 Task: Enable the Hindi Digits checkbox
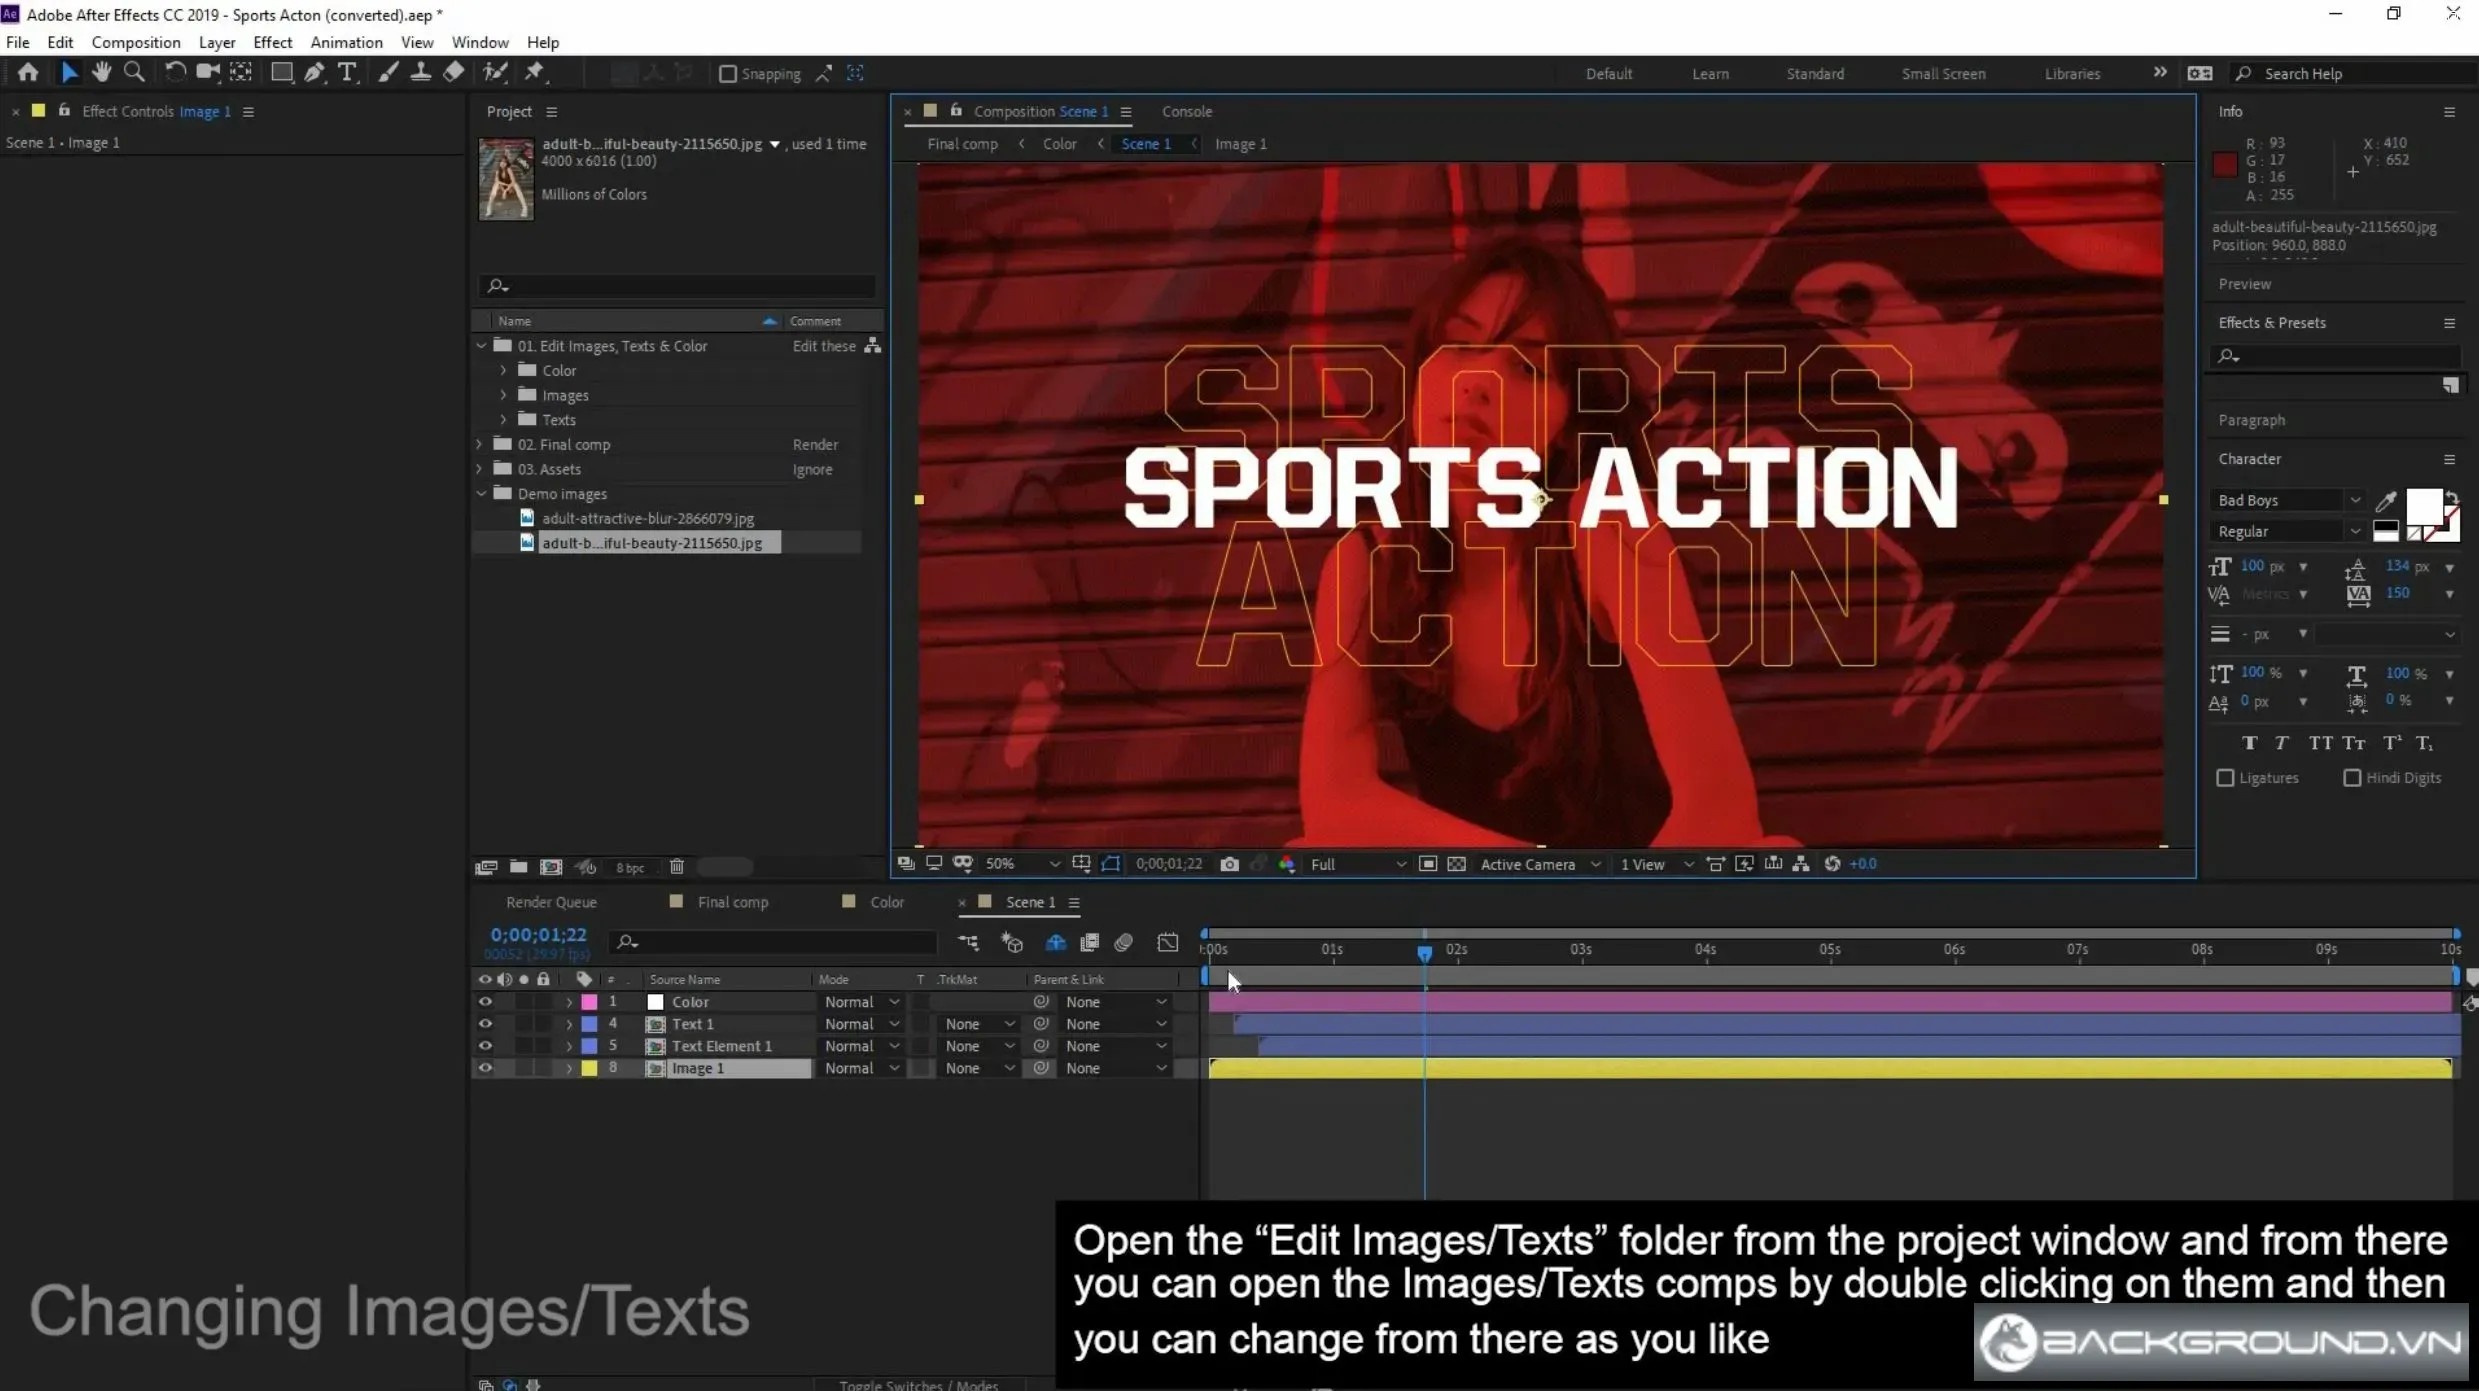[2352, 778]
